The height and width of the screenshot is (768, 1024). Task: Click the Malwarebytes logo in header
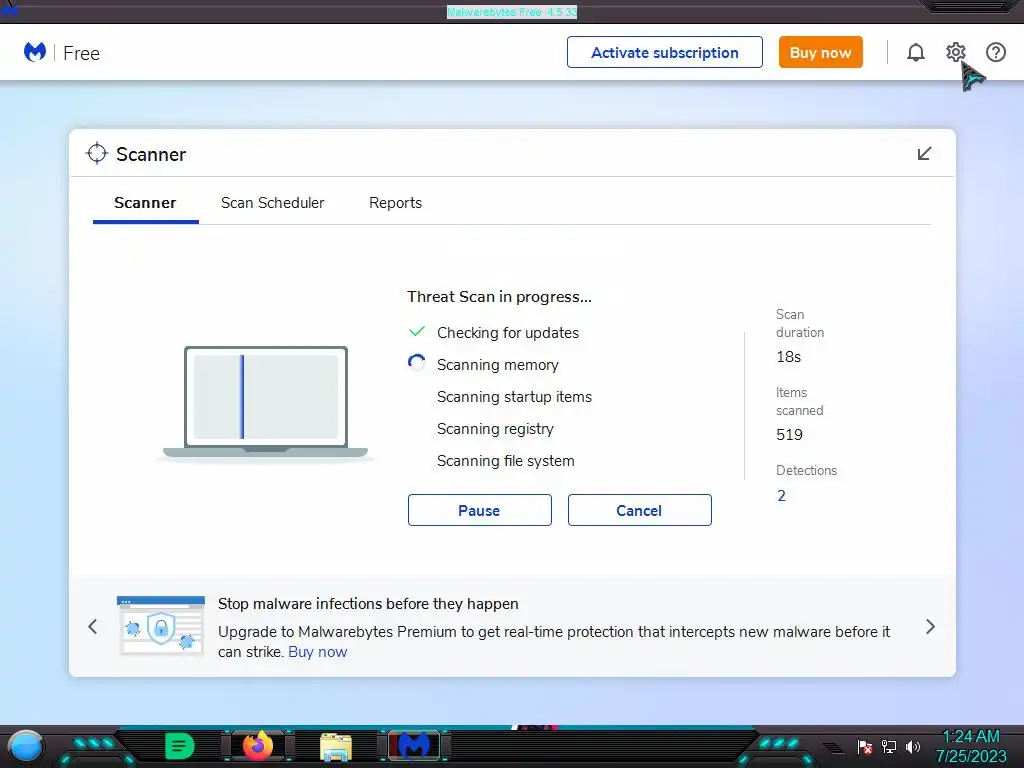click(x=35, y=52)
